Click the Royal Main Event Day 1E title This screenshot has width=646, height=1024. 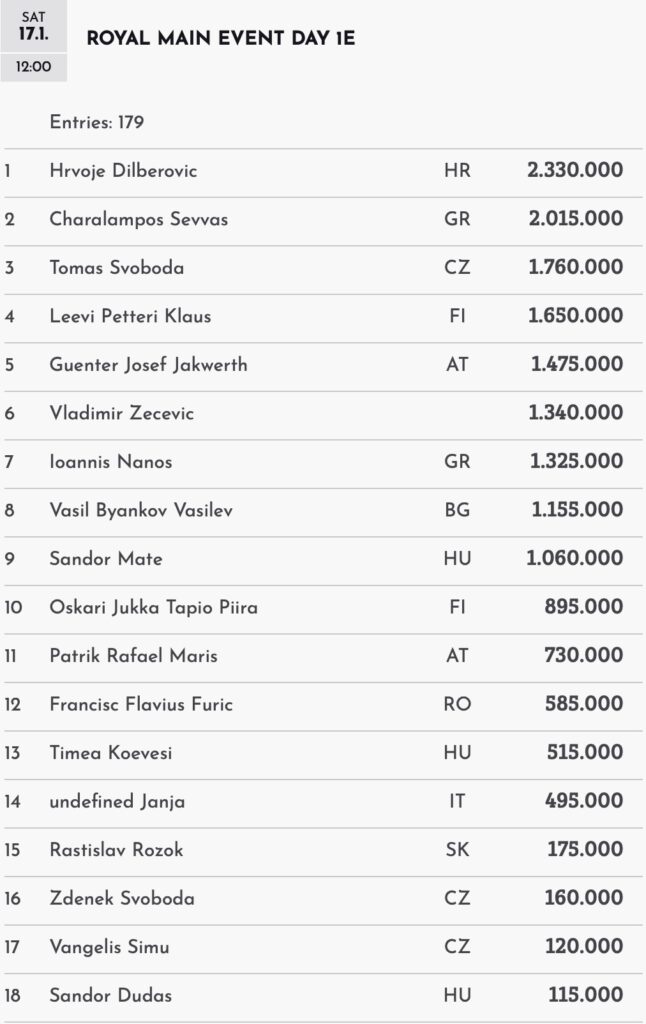[221, 39]
